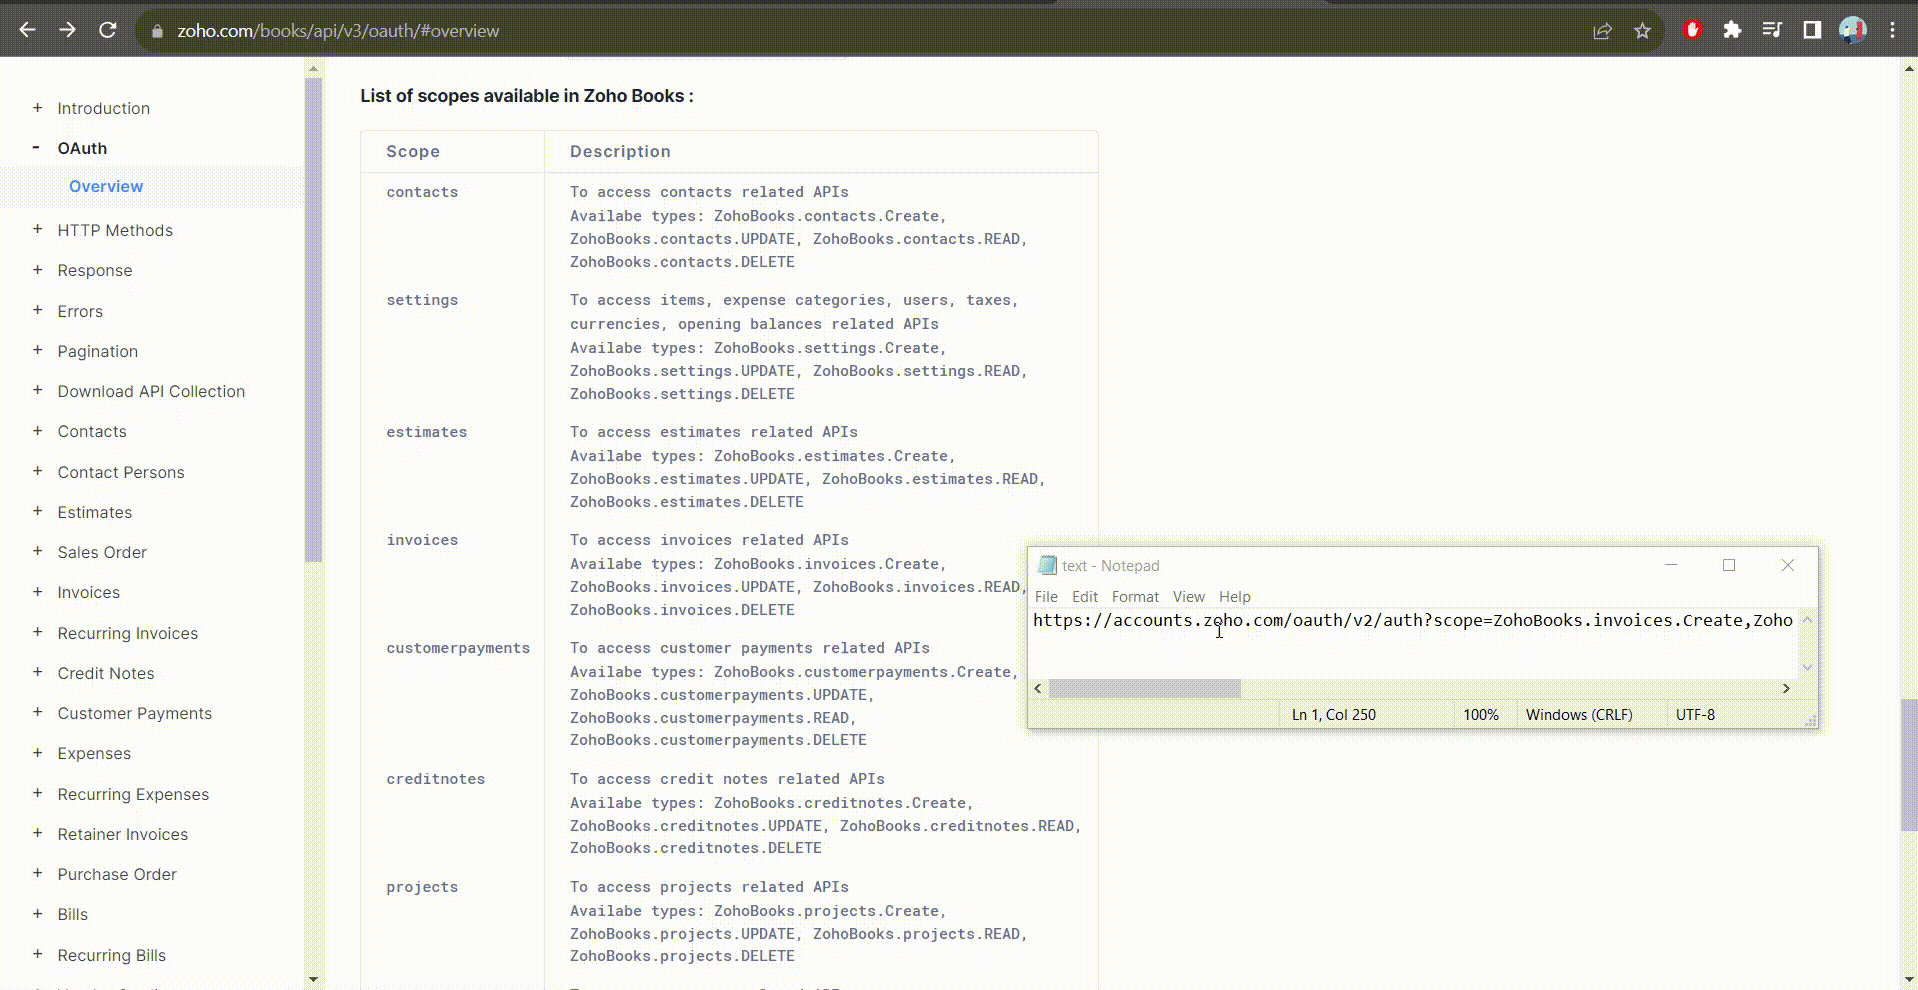The width and height of the screenshot is (1918, 990).
Task: Open the browser side panel icon
Action: [1812, 30]
